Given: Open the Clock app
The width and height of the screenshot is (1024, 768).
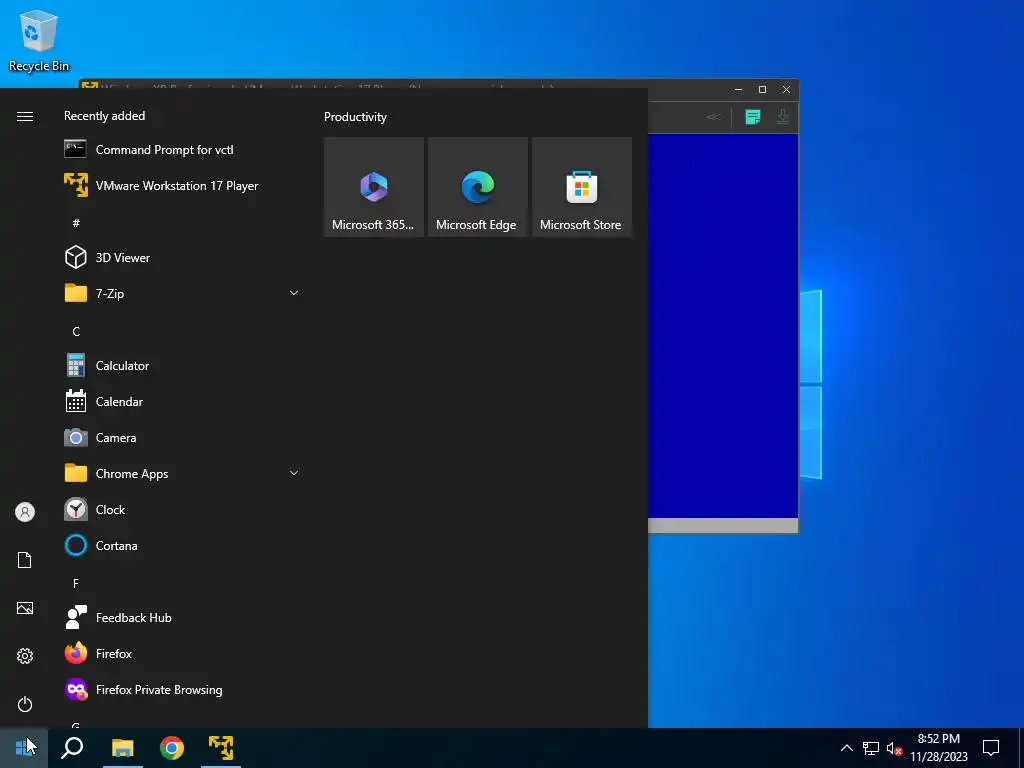Looking at the screenshot, I should [182, 509].
